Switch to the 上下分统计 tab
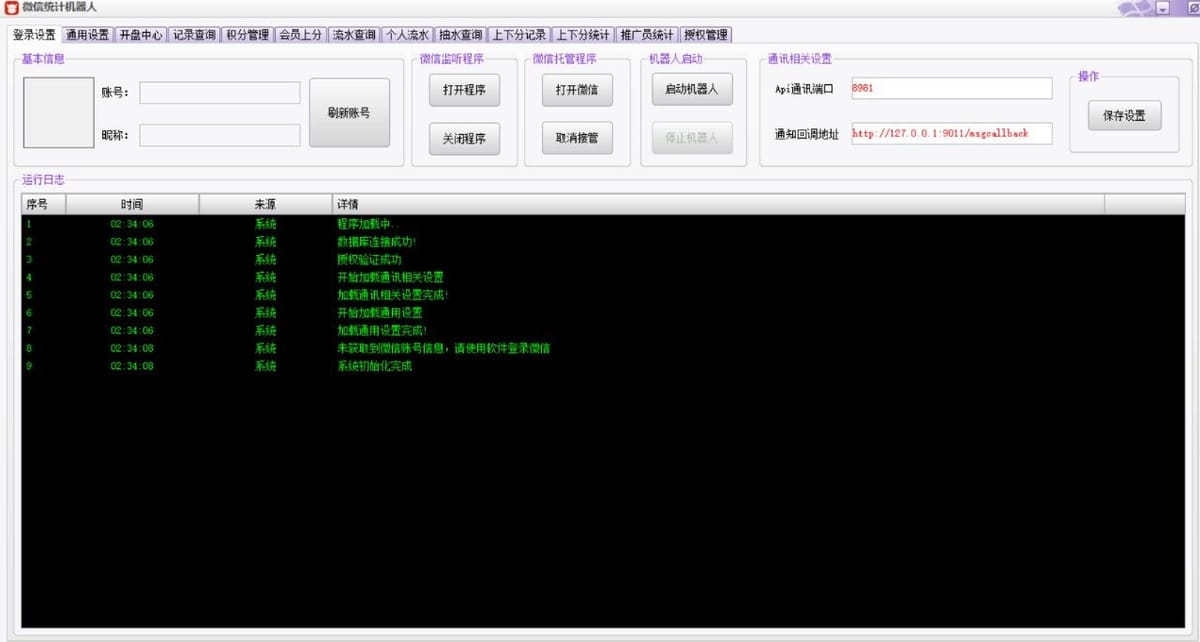Screen dimensions: 1200x642 click(x=583, y=35)
